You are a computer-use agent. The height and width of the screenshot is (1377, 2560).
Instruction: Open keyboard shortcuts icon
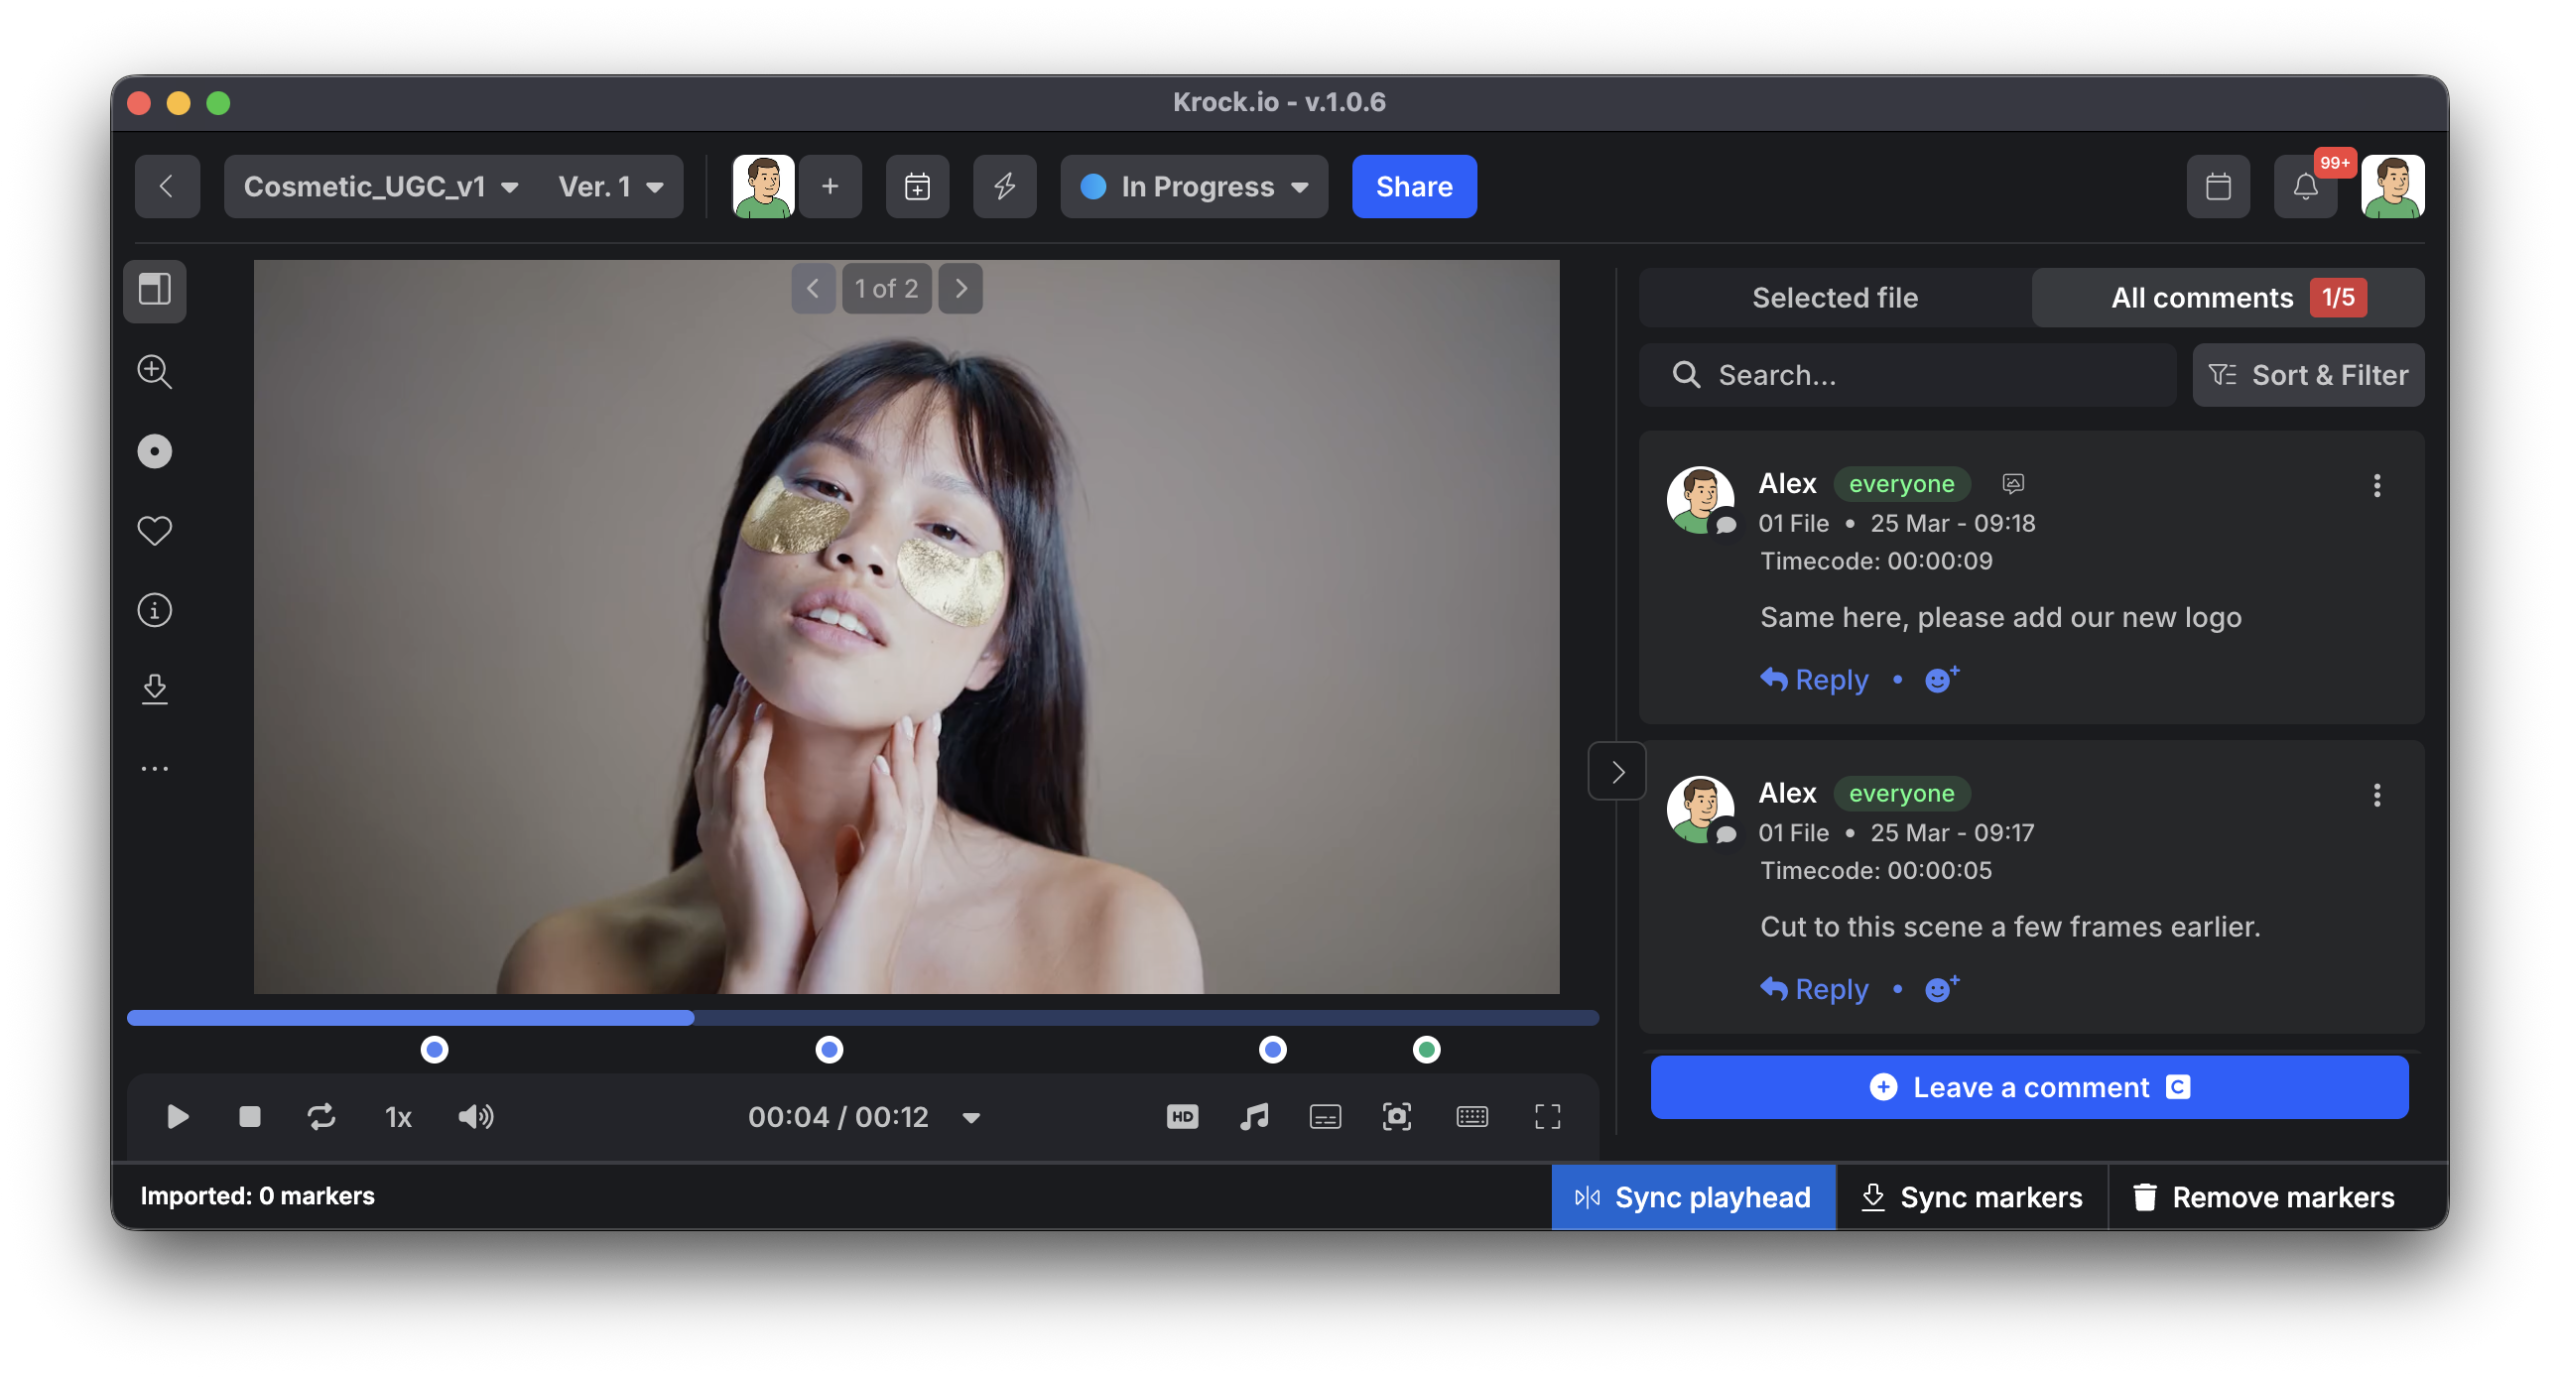click(x=1471, y=1116)
